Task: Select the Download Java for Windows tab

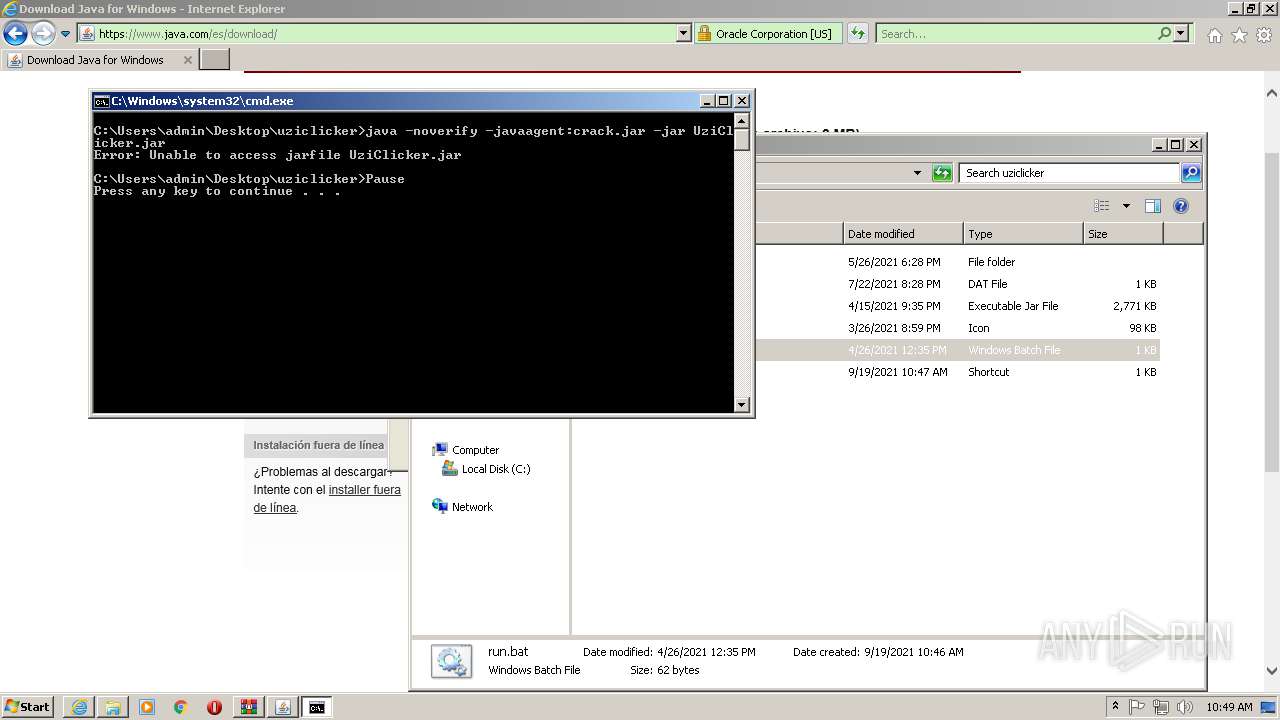Action: [x=95, y=60]
